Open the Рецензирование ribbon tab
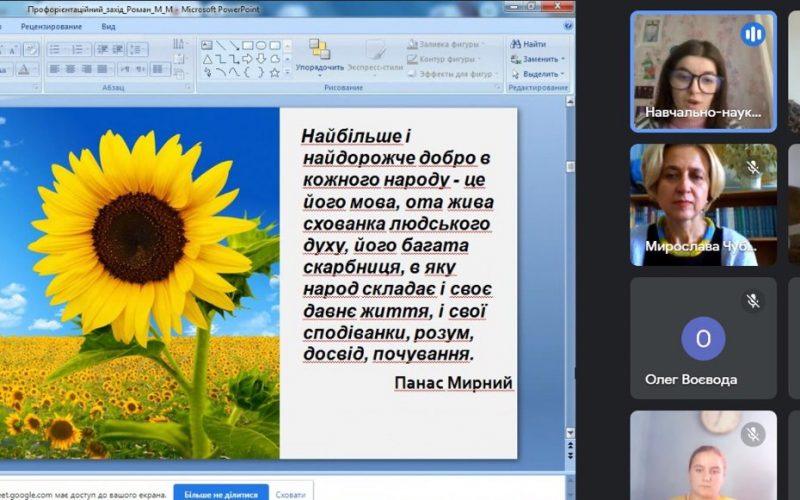 [x=51, y=26]
